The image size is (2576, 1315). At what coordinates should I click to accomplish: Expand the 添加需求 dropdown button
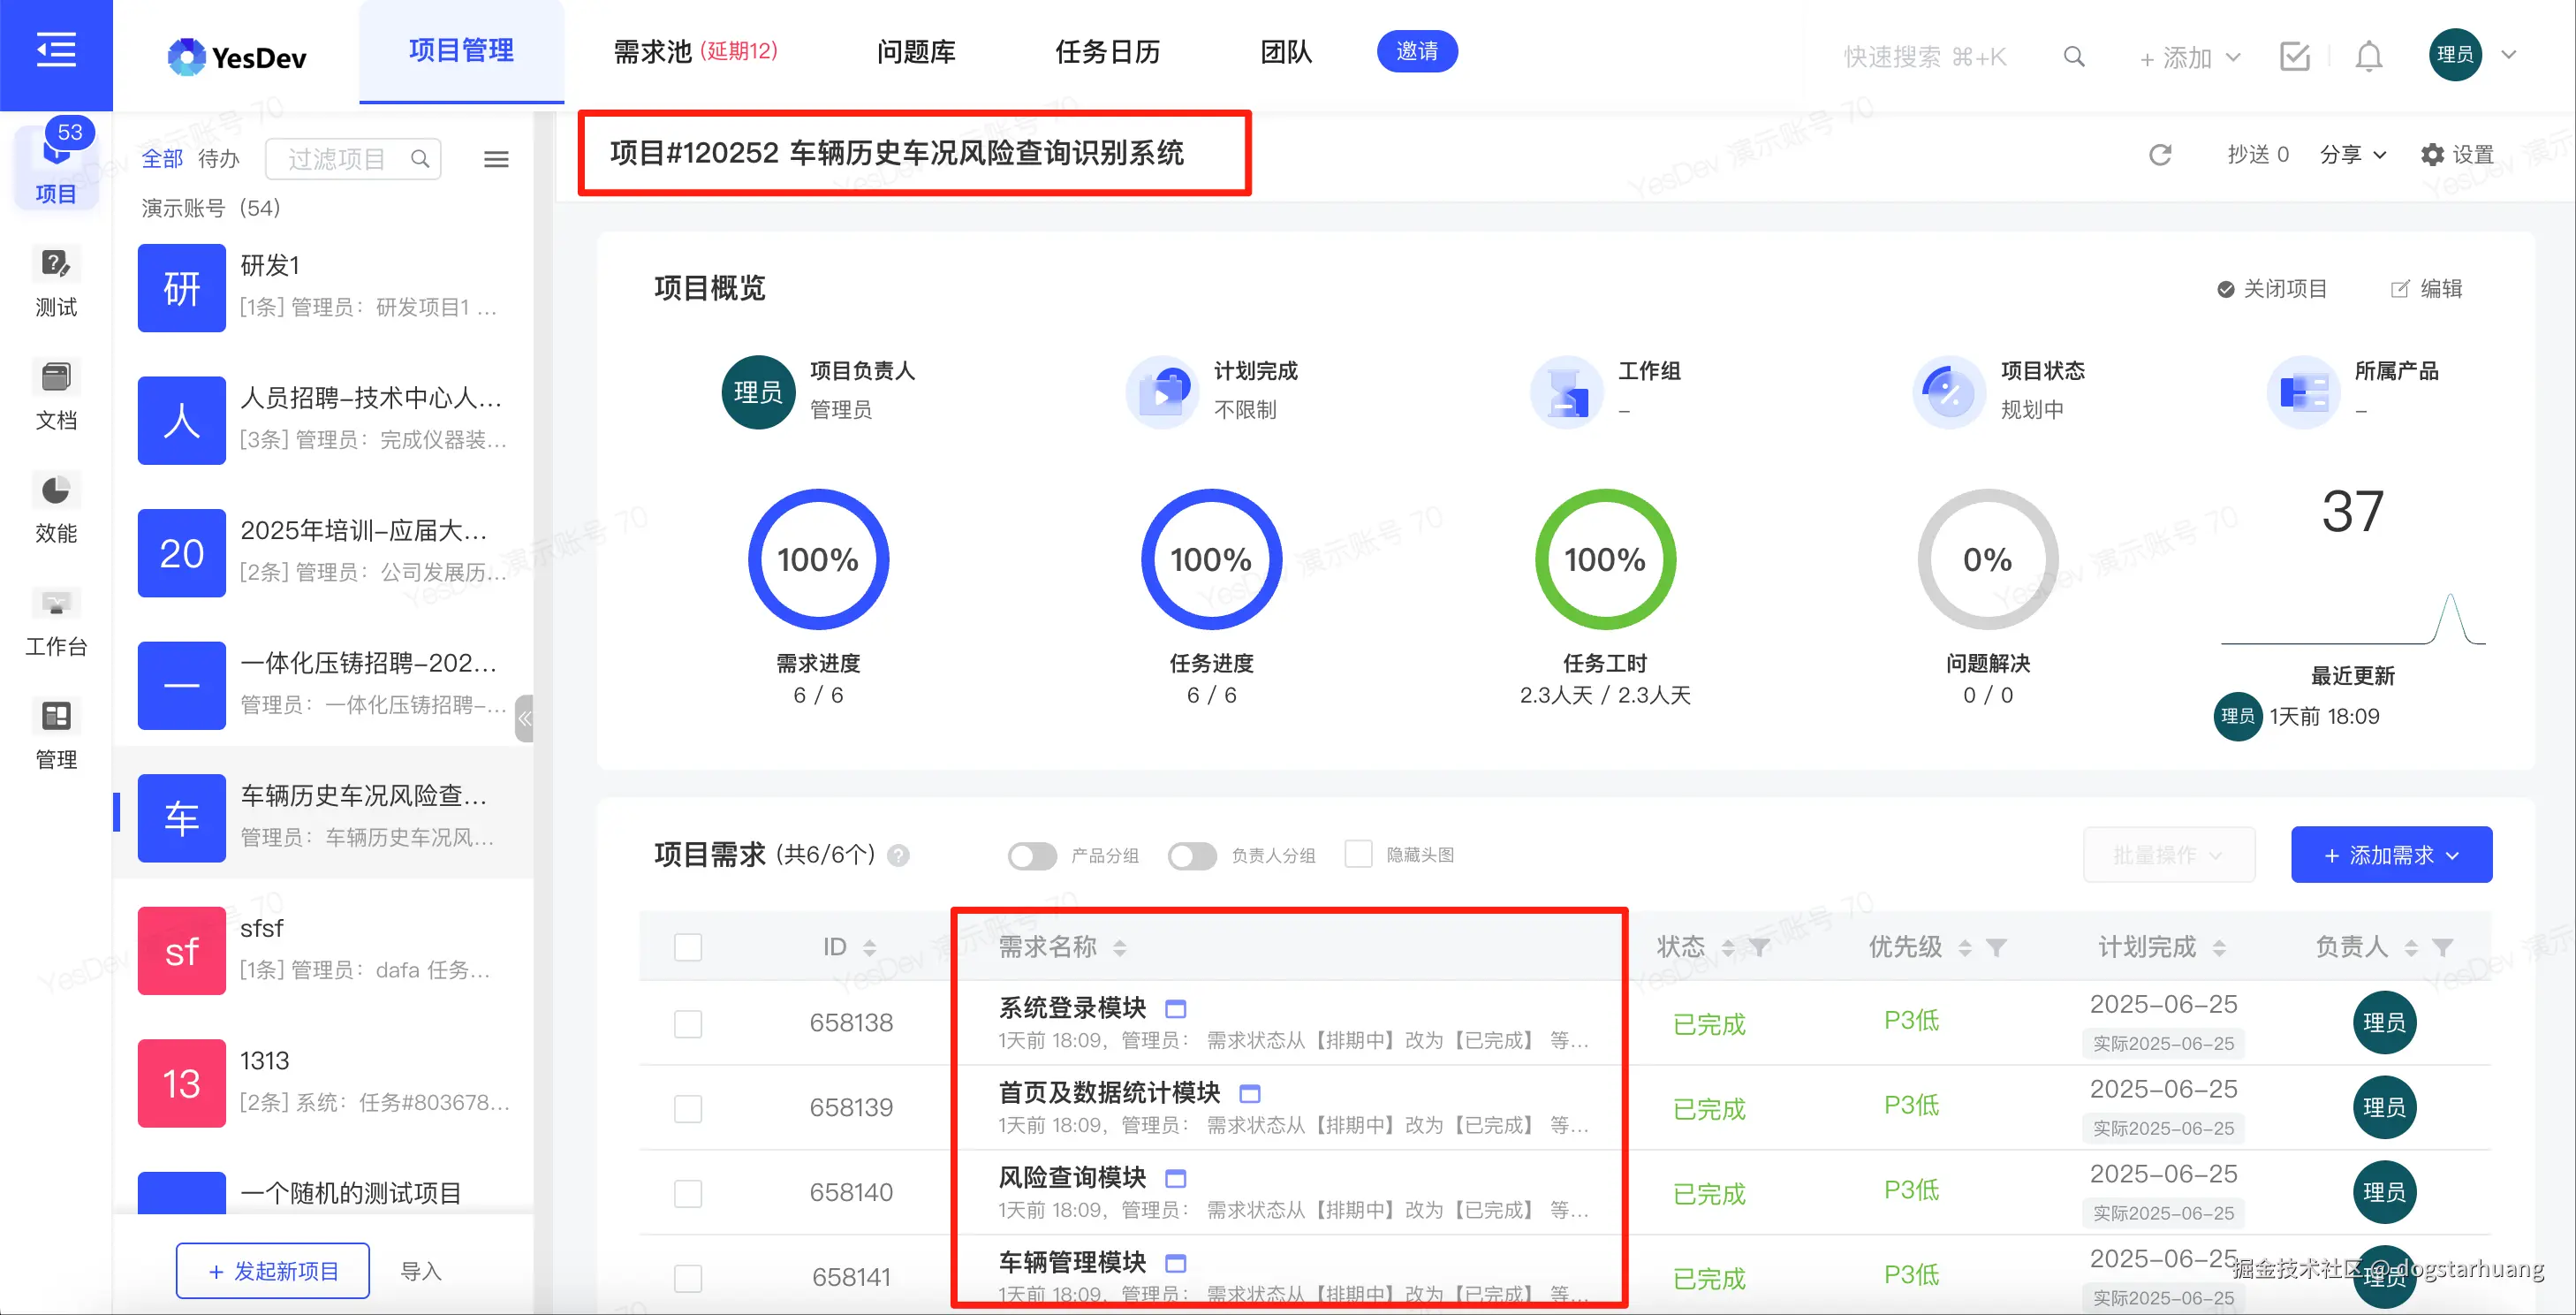point(2390,855)
